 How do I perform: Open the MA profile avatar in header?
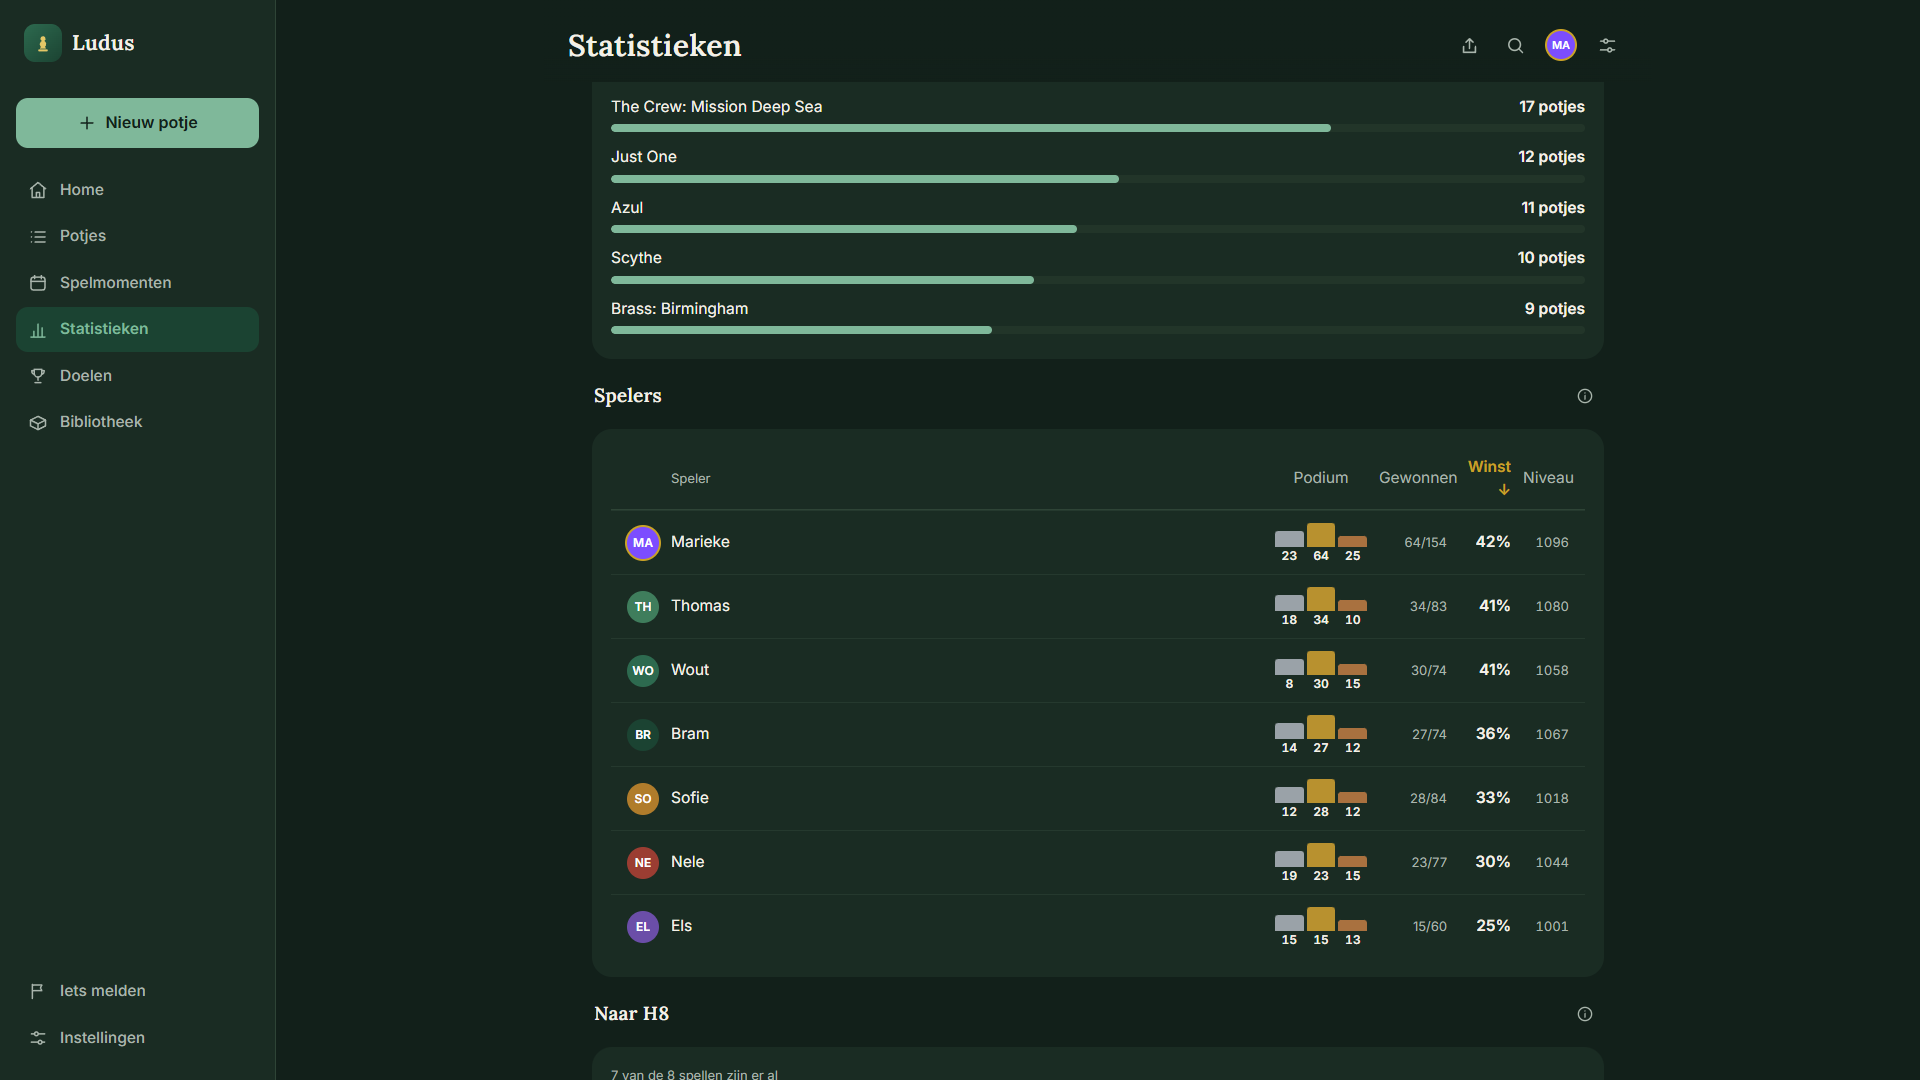click(1561, 45)
